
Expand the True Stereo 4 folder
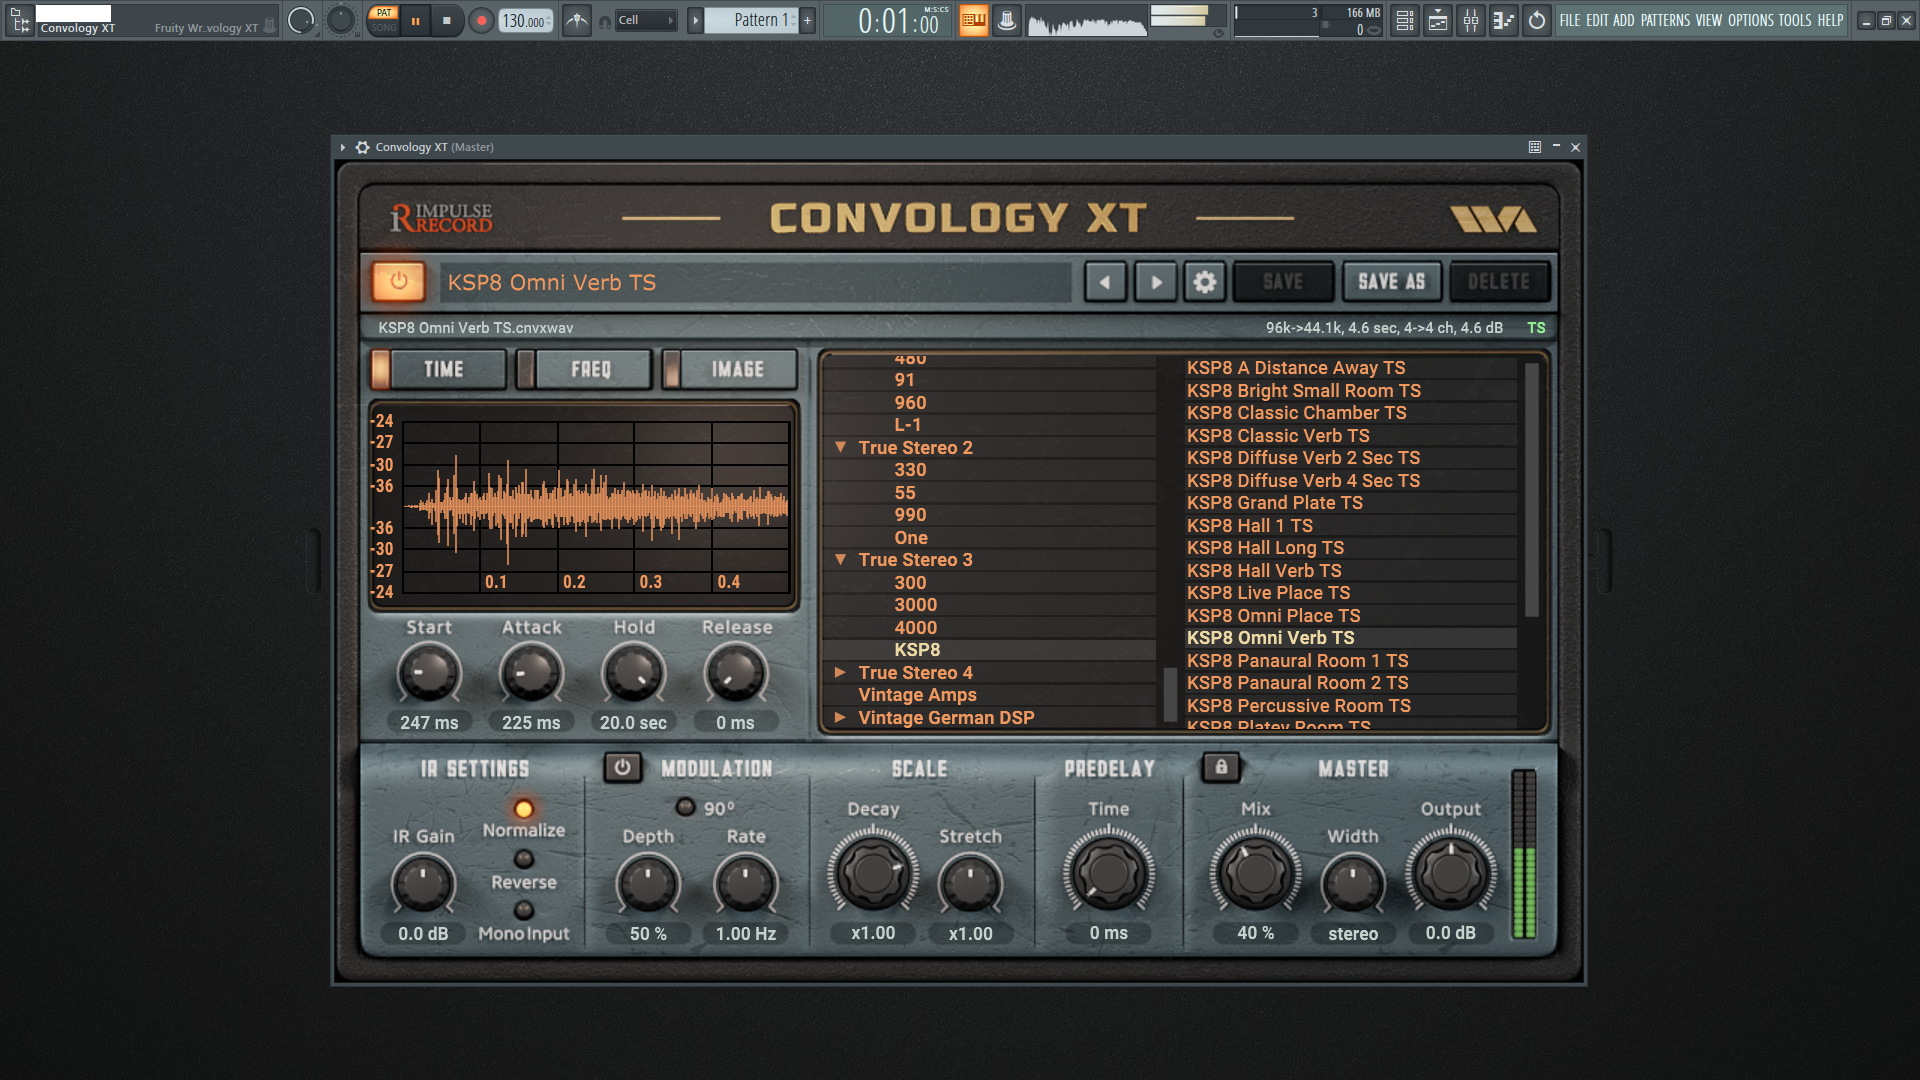[840, 672]
